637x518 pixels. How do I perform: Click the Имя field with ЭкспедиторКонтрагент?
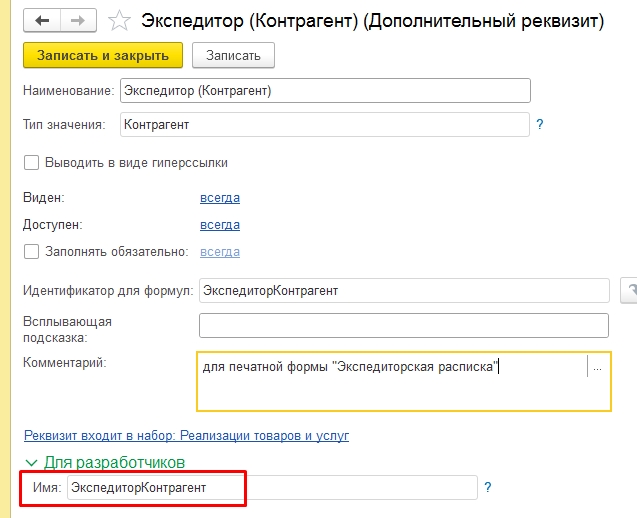pyautogui.click(x=272, y=487)
